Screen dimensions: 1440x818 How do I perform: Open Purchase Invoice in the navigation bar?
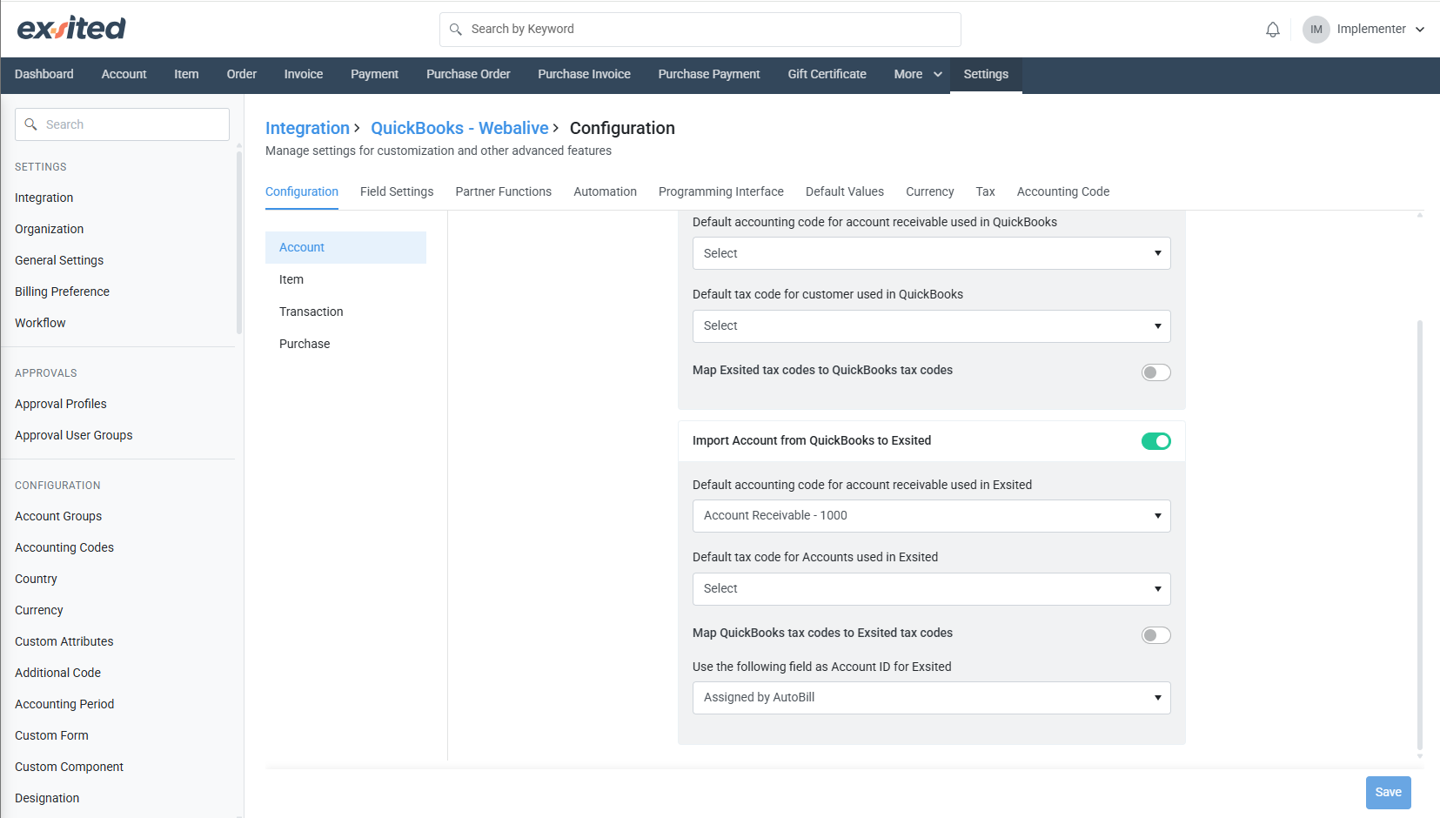point(584,74)
